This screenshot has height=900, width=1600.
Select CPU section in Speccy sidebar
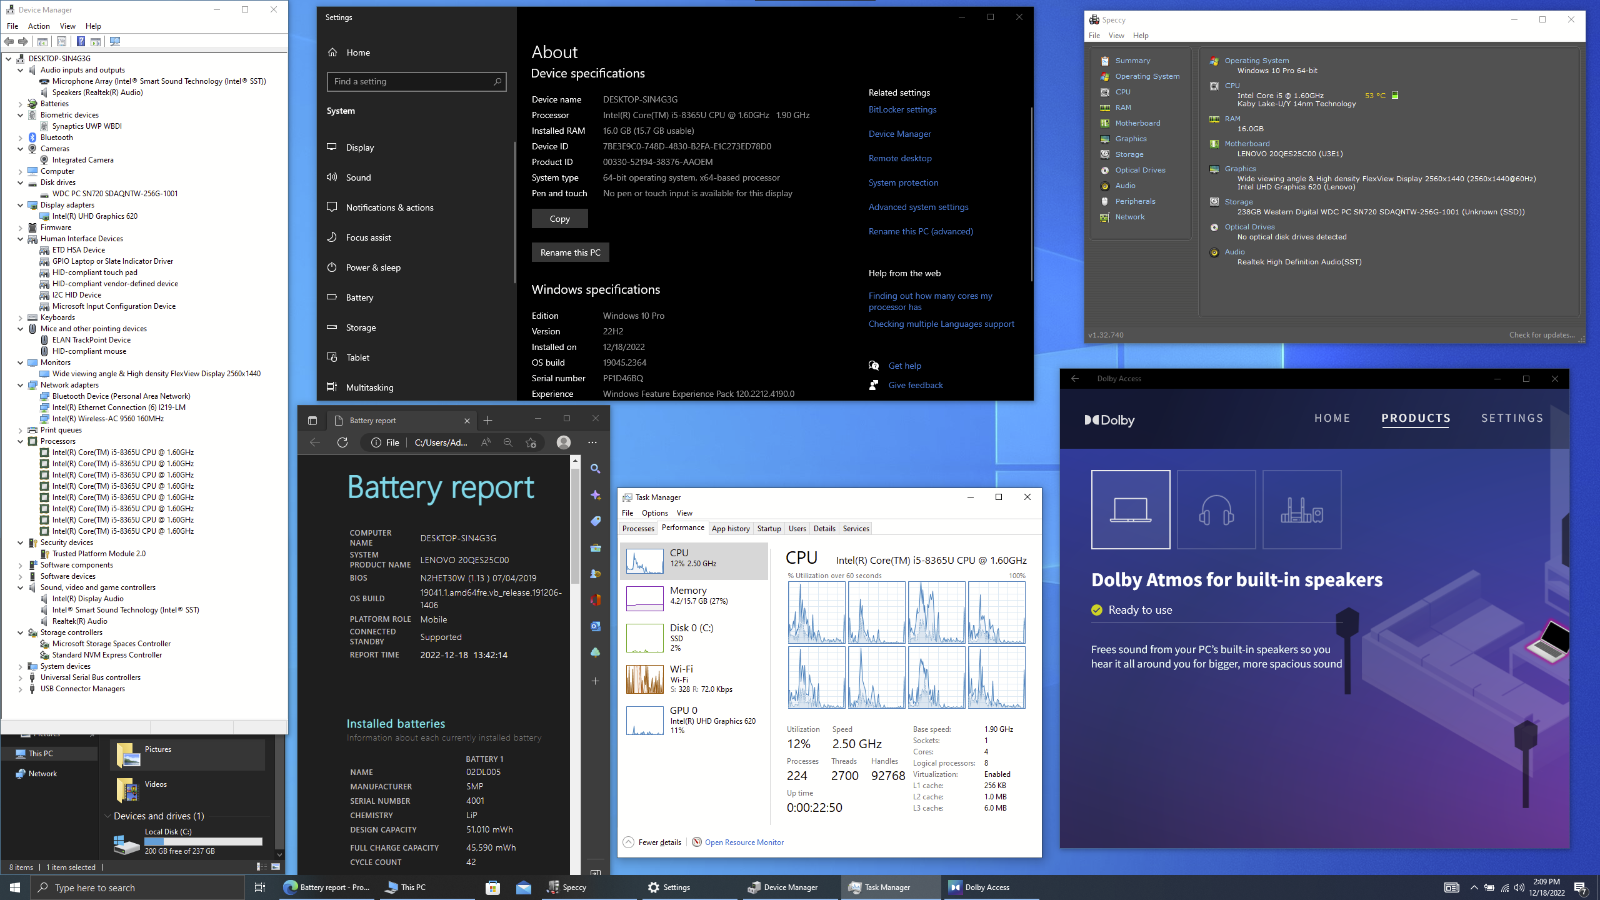tap(1123, 92)
